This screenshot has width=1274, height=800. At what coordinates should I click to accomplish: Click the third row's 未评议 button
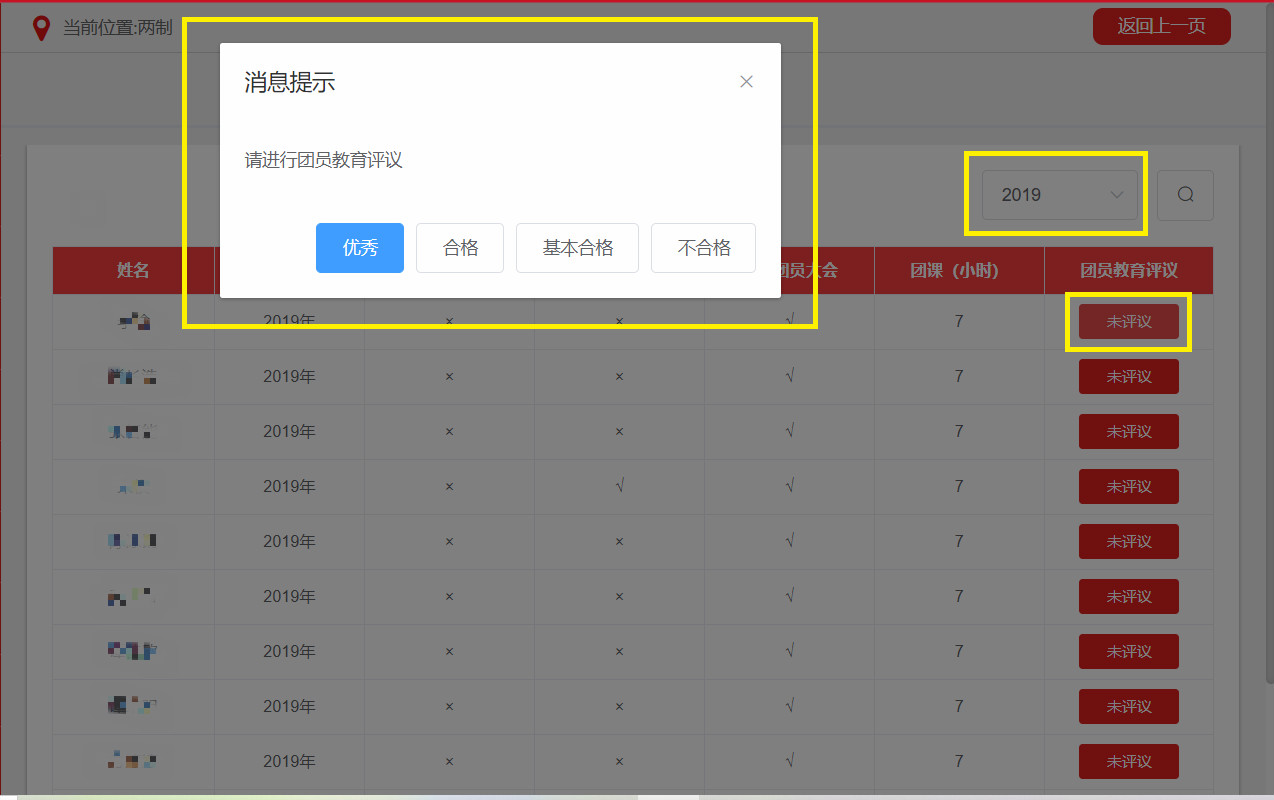coord(1128,432)
